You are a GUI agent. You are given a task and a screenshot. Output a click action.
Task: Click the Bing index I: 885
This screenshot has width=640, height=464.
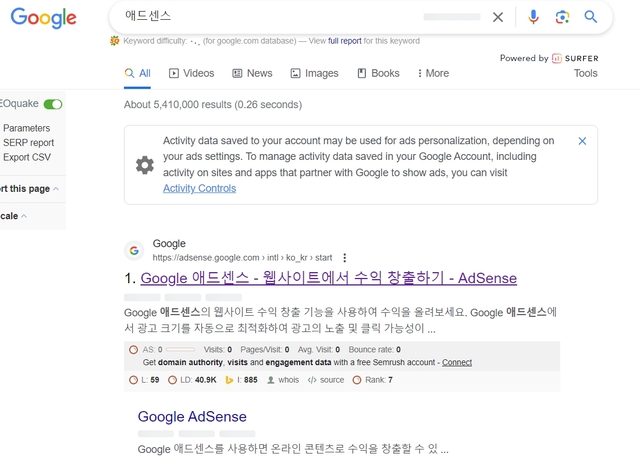point(241,380)
